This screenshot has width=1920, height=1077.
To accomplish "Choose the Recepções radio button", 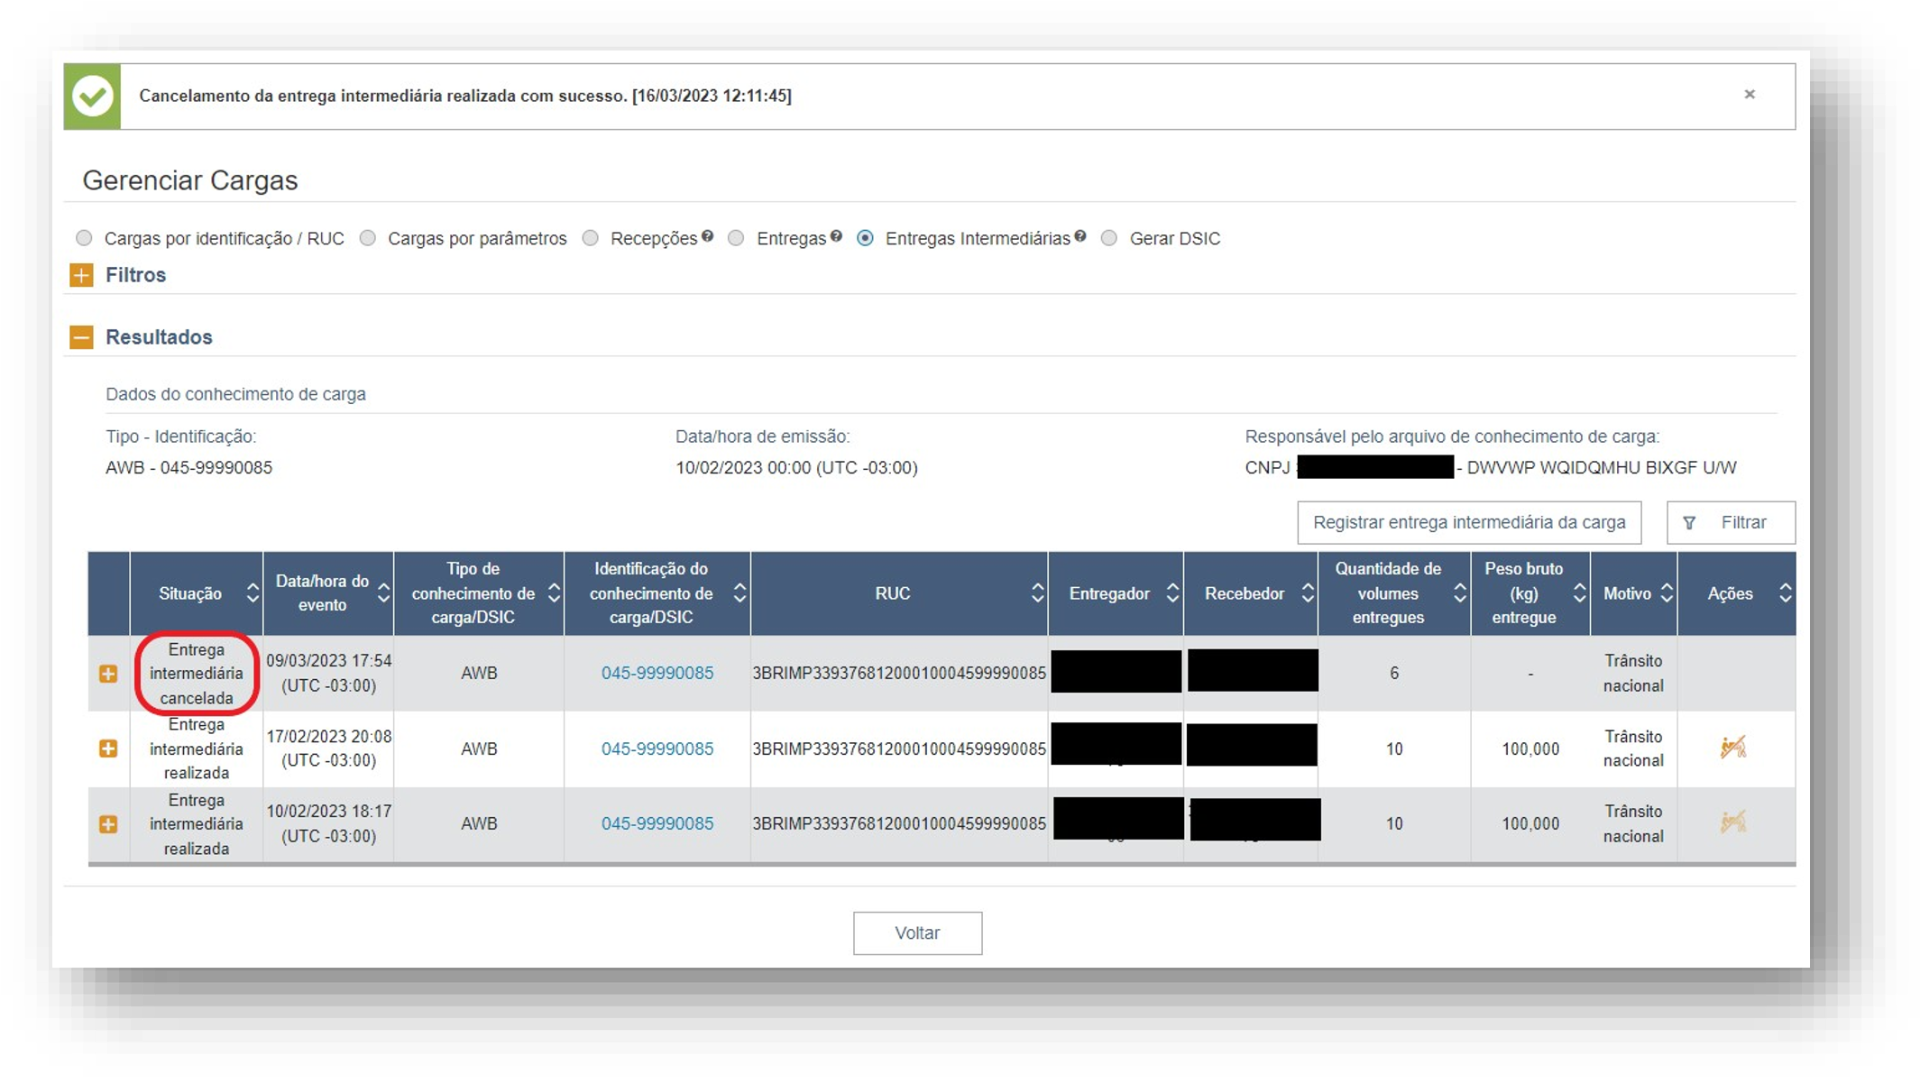I will (590, 238).
